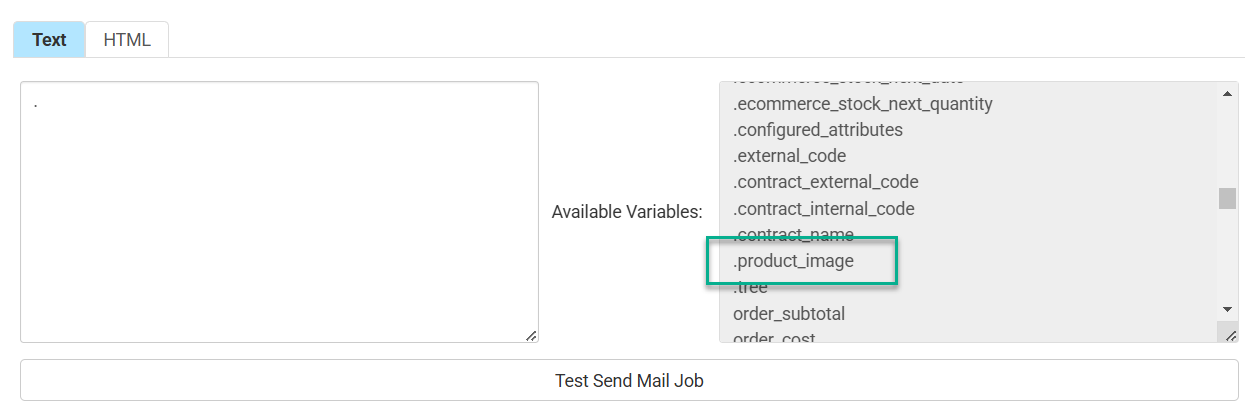The image size is (1255, 409).
Task: Select .contract_external_code variable
Action: tap(826, 182)
